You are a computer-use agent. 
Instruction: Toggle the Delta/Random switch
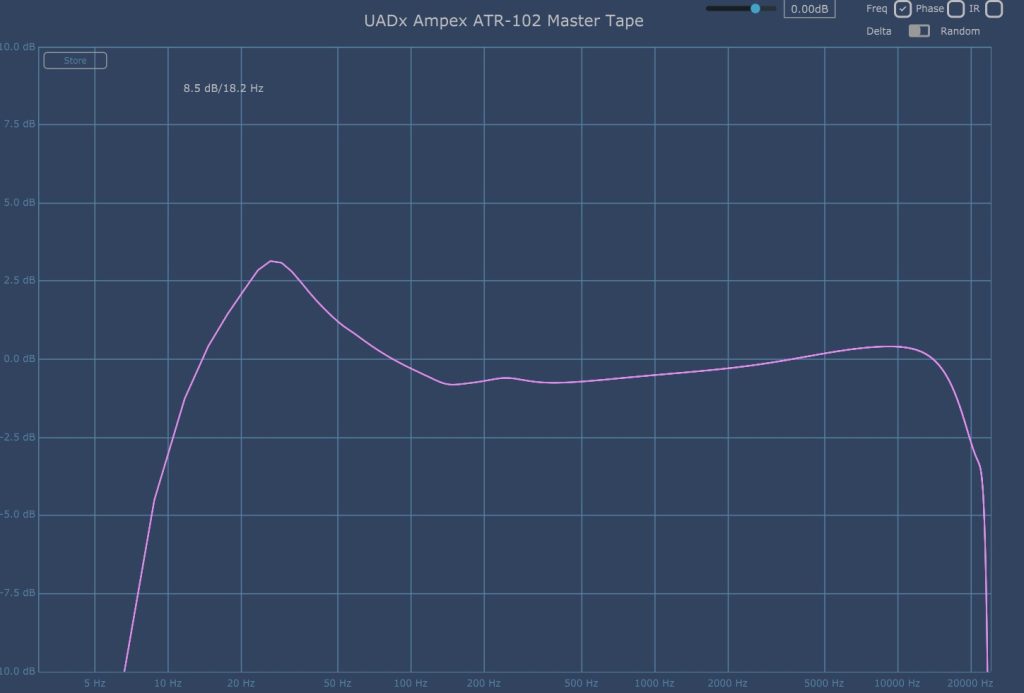pyautogui.click(x=918, y=31)
